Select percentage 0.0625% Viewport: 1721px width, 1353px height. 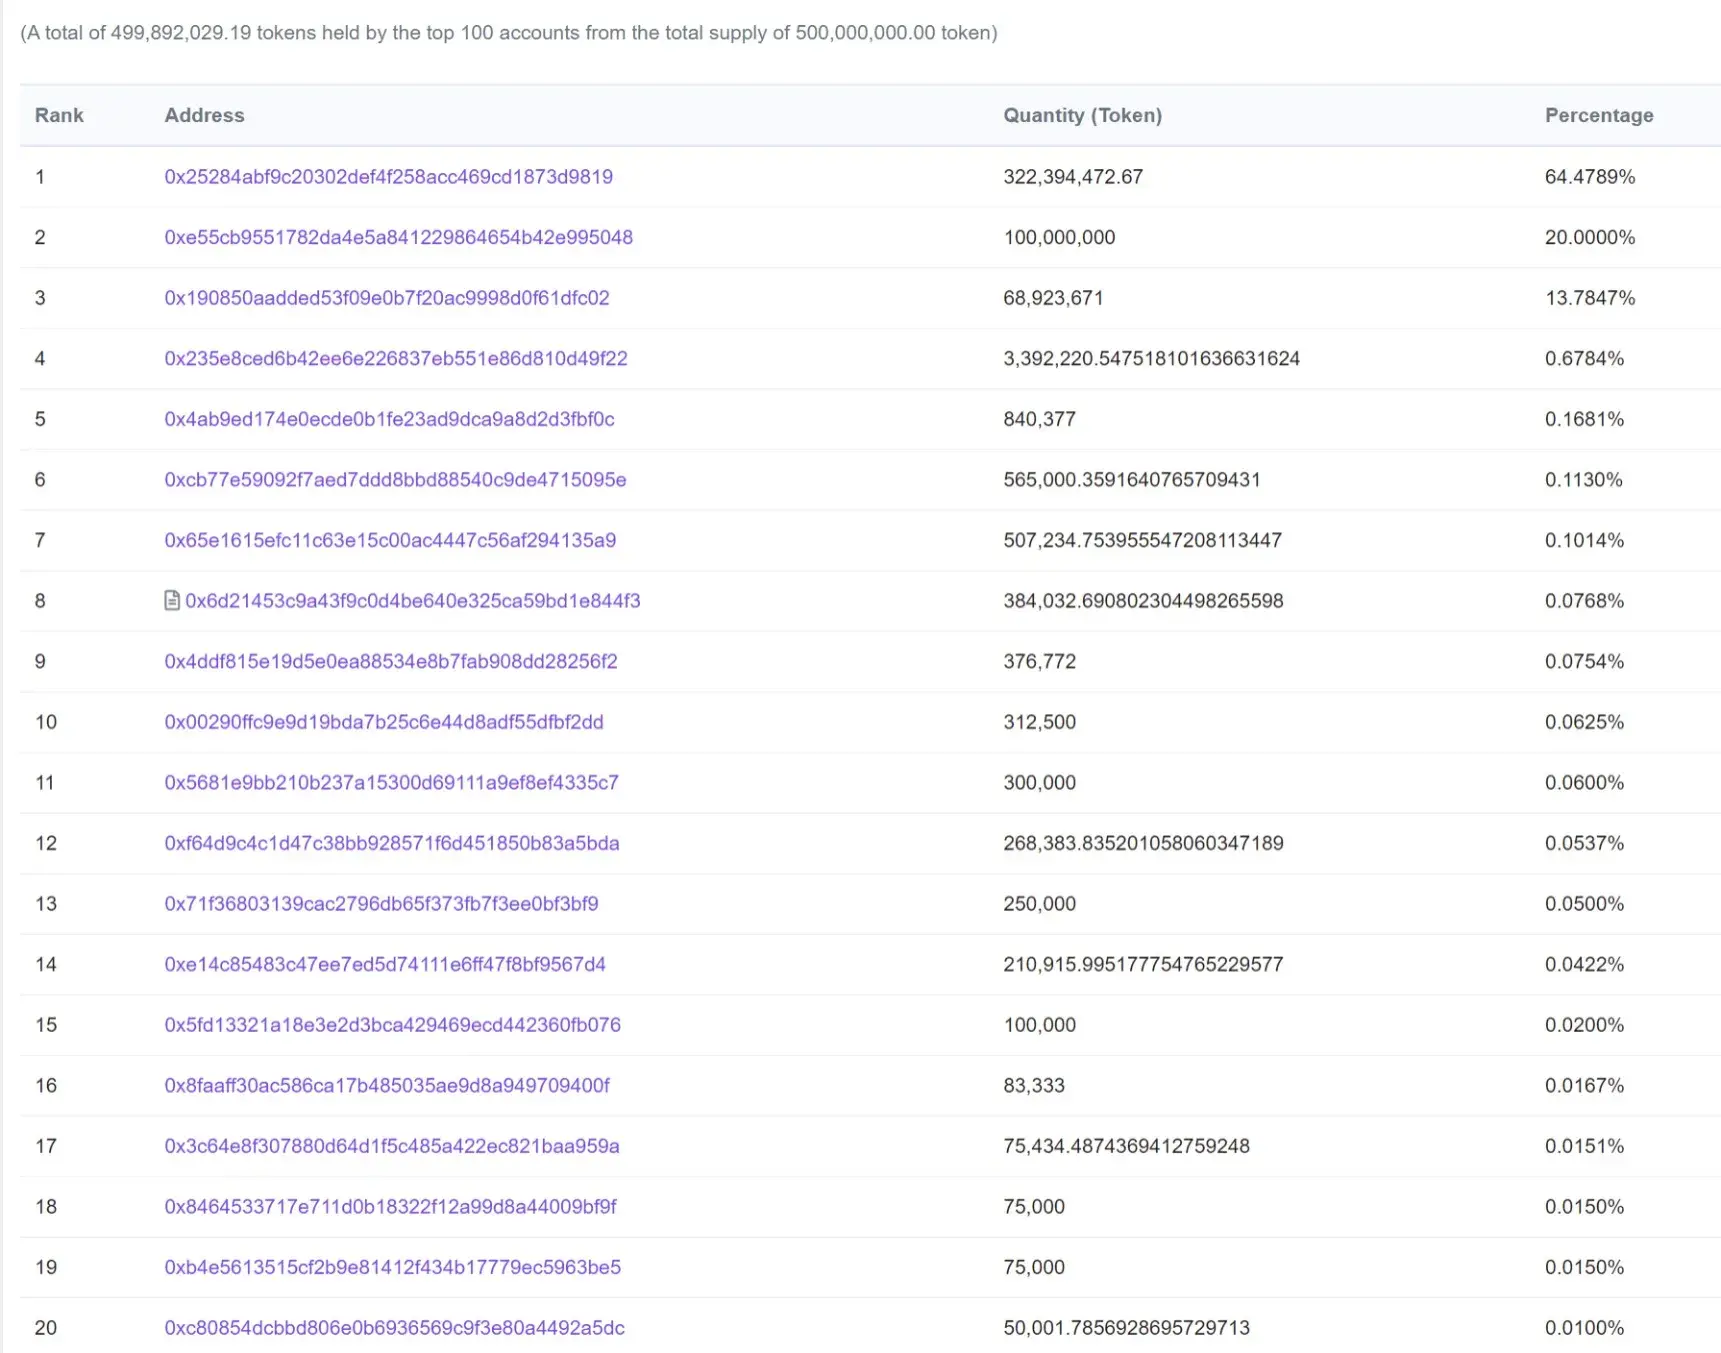(1584, 722)
